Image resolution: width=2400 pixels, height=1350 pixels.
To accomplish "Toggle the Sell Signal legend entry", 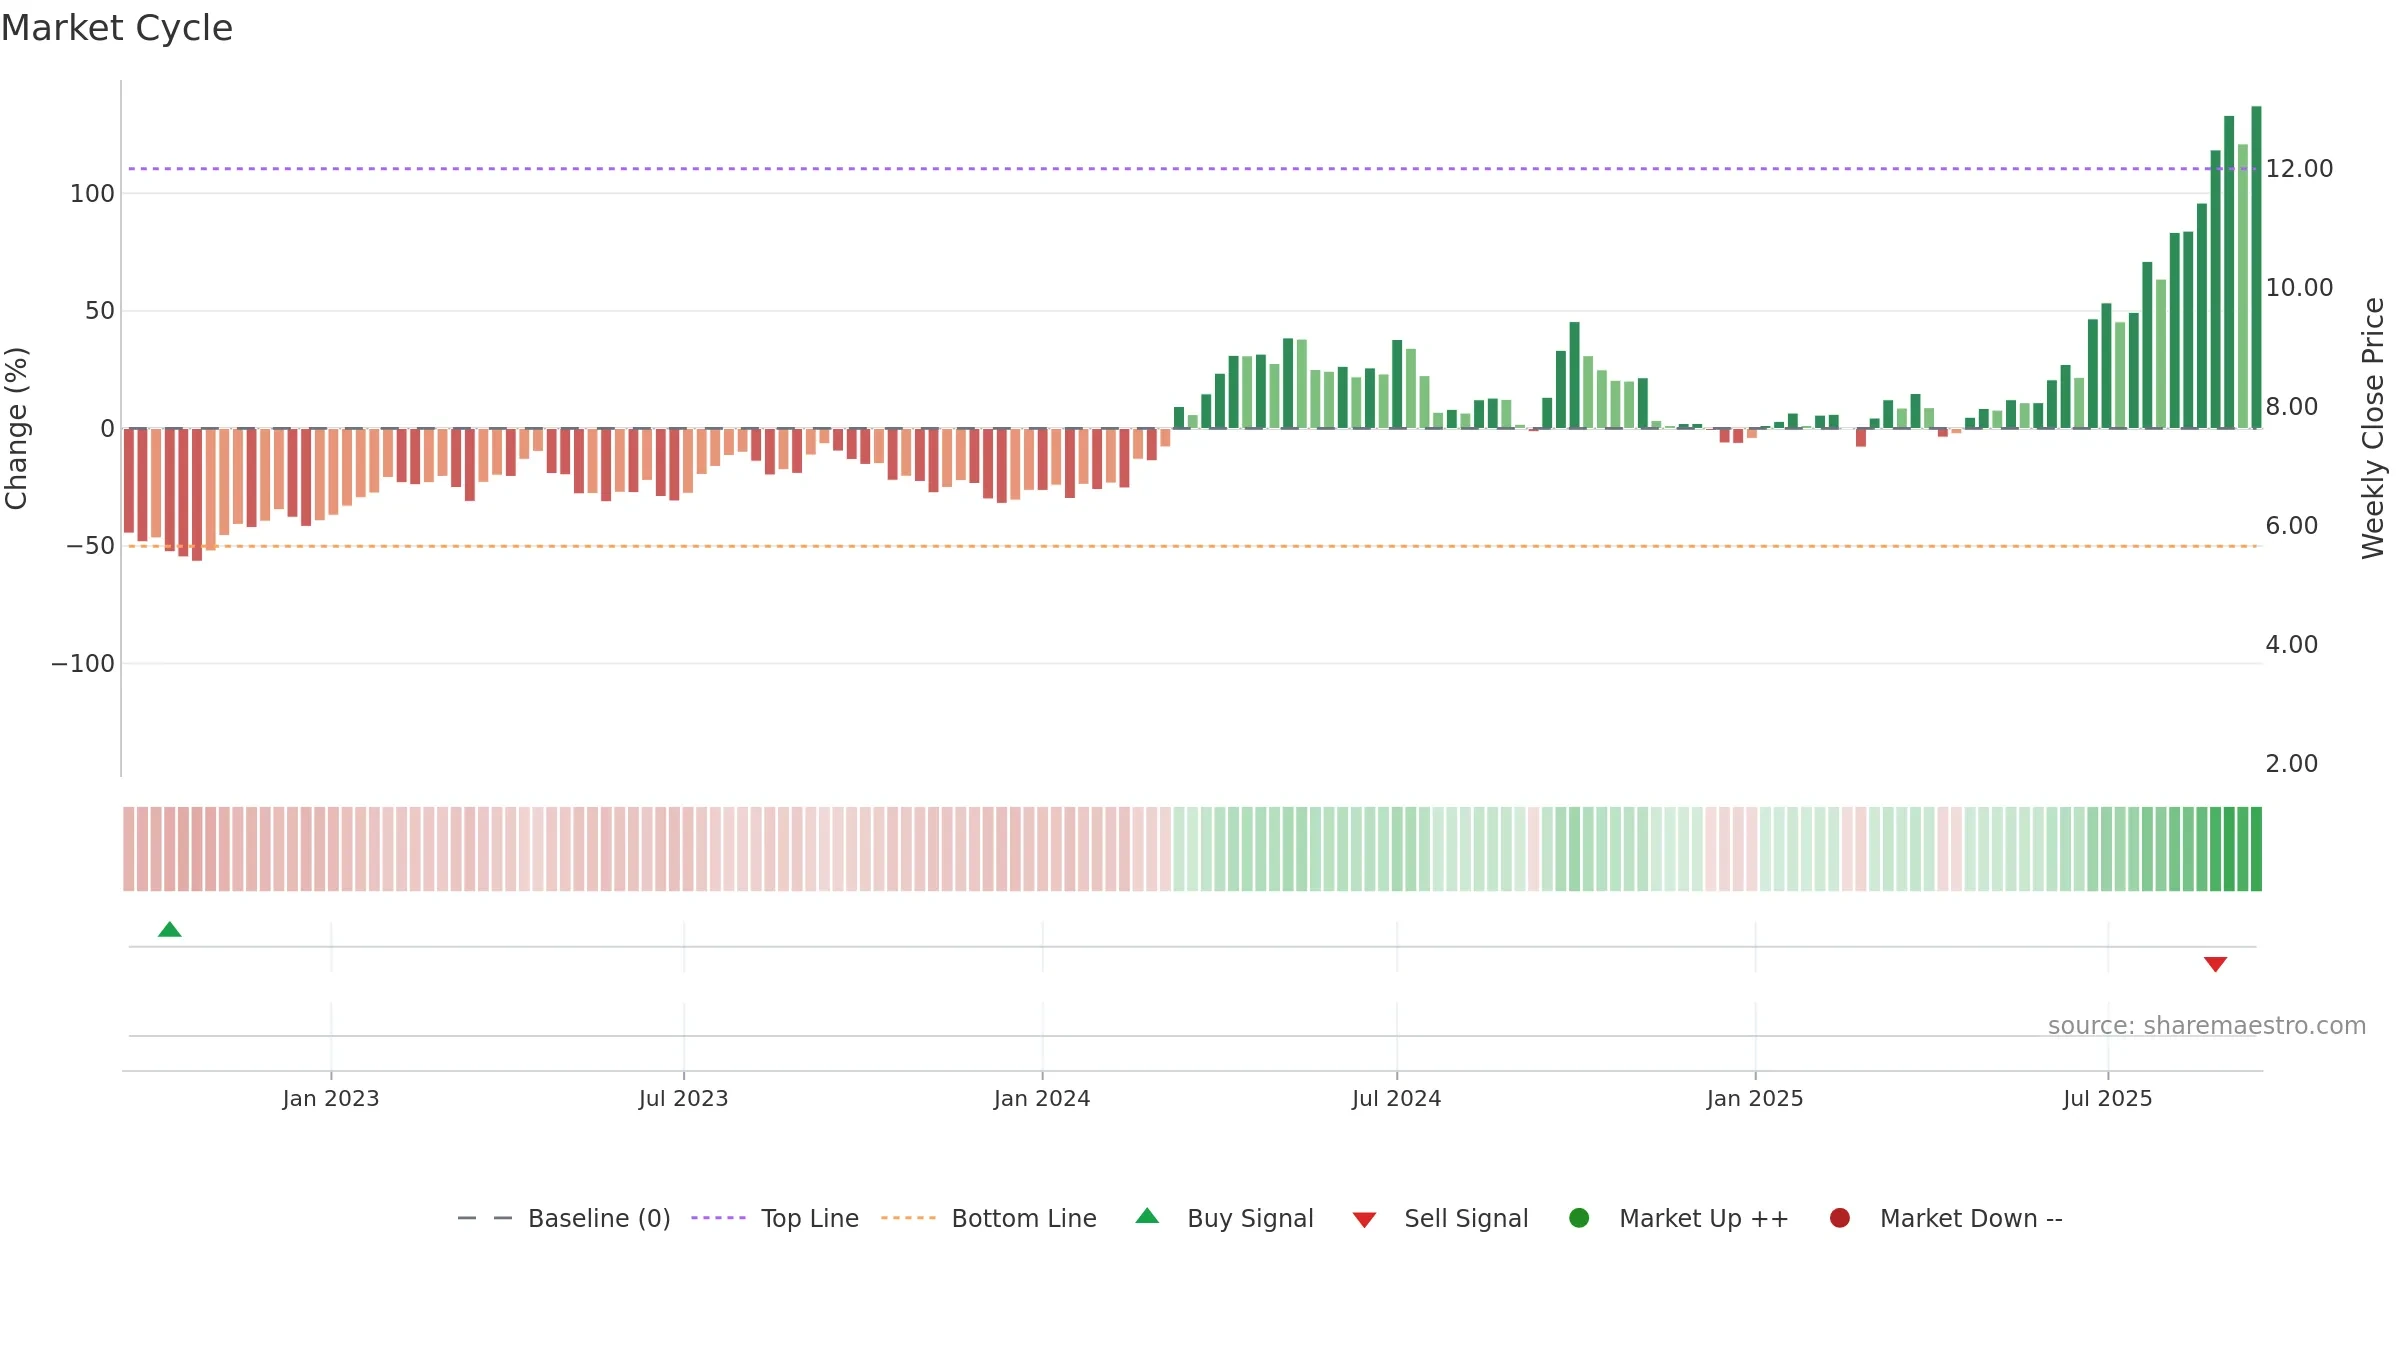I will 1441,1218.
